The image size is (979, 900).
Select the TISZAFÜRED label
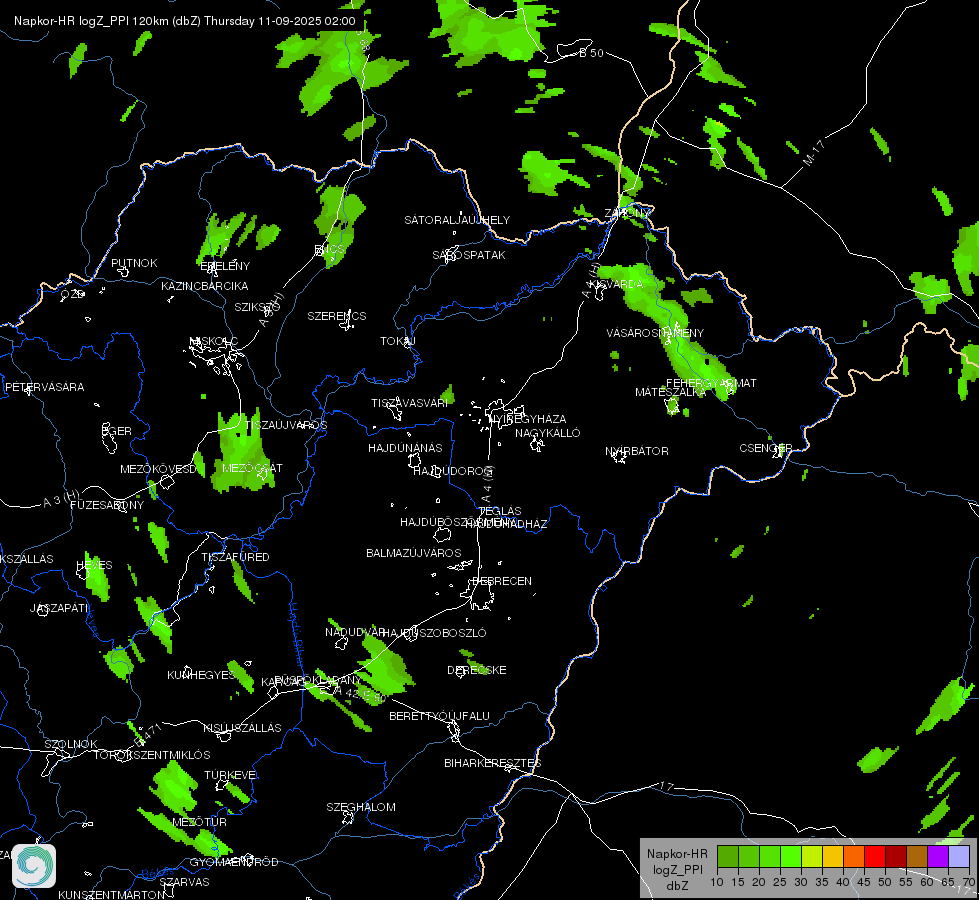pyautogui.click(x=235, y=556)
